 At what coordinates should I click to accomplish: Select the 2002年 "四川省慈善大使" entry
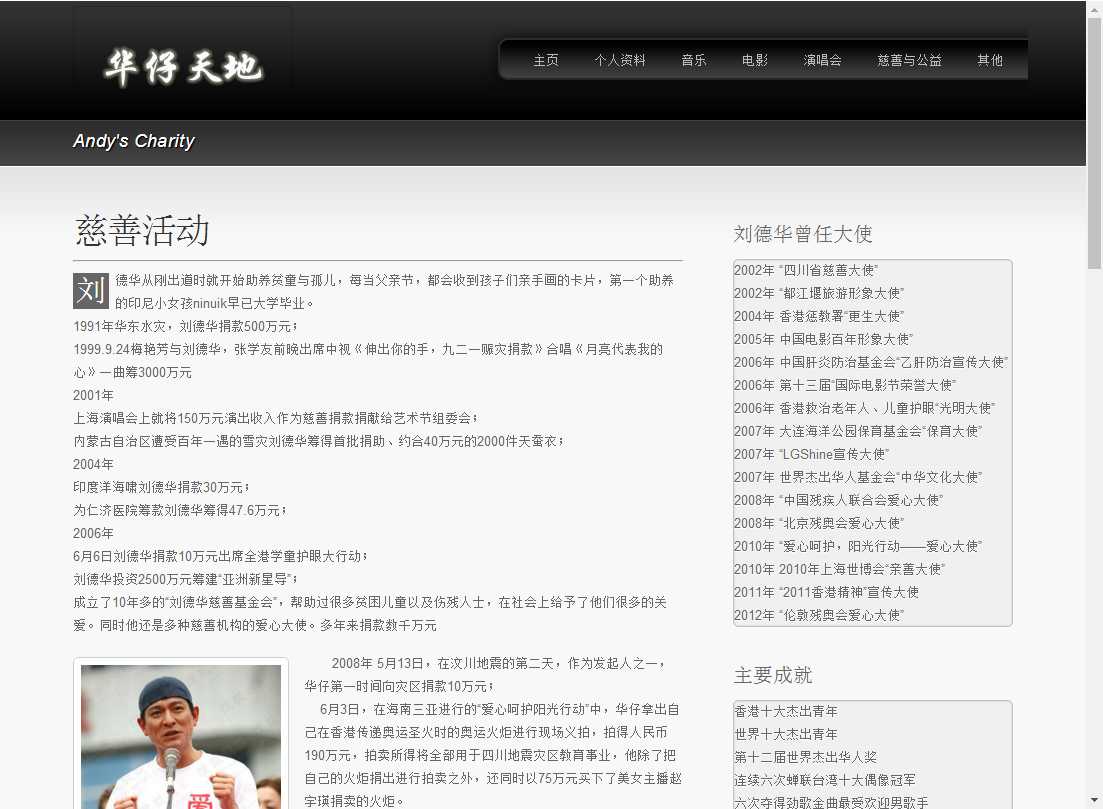[805, 270]
